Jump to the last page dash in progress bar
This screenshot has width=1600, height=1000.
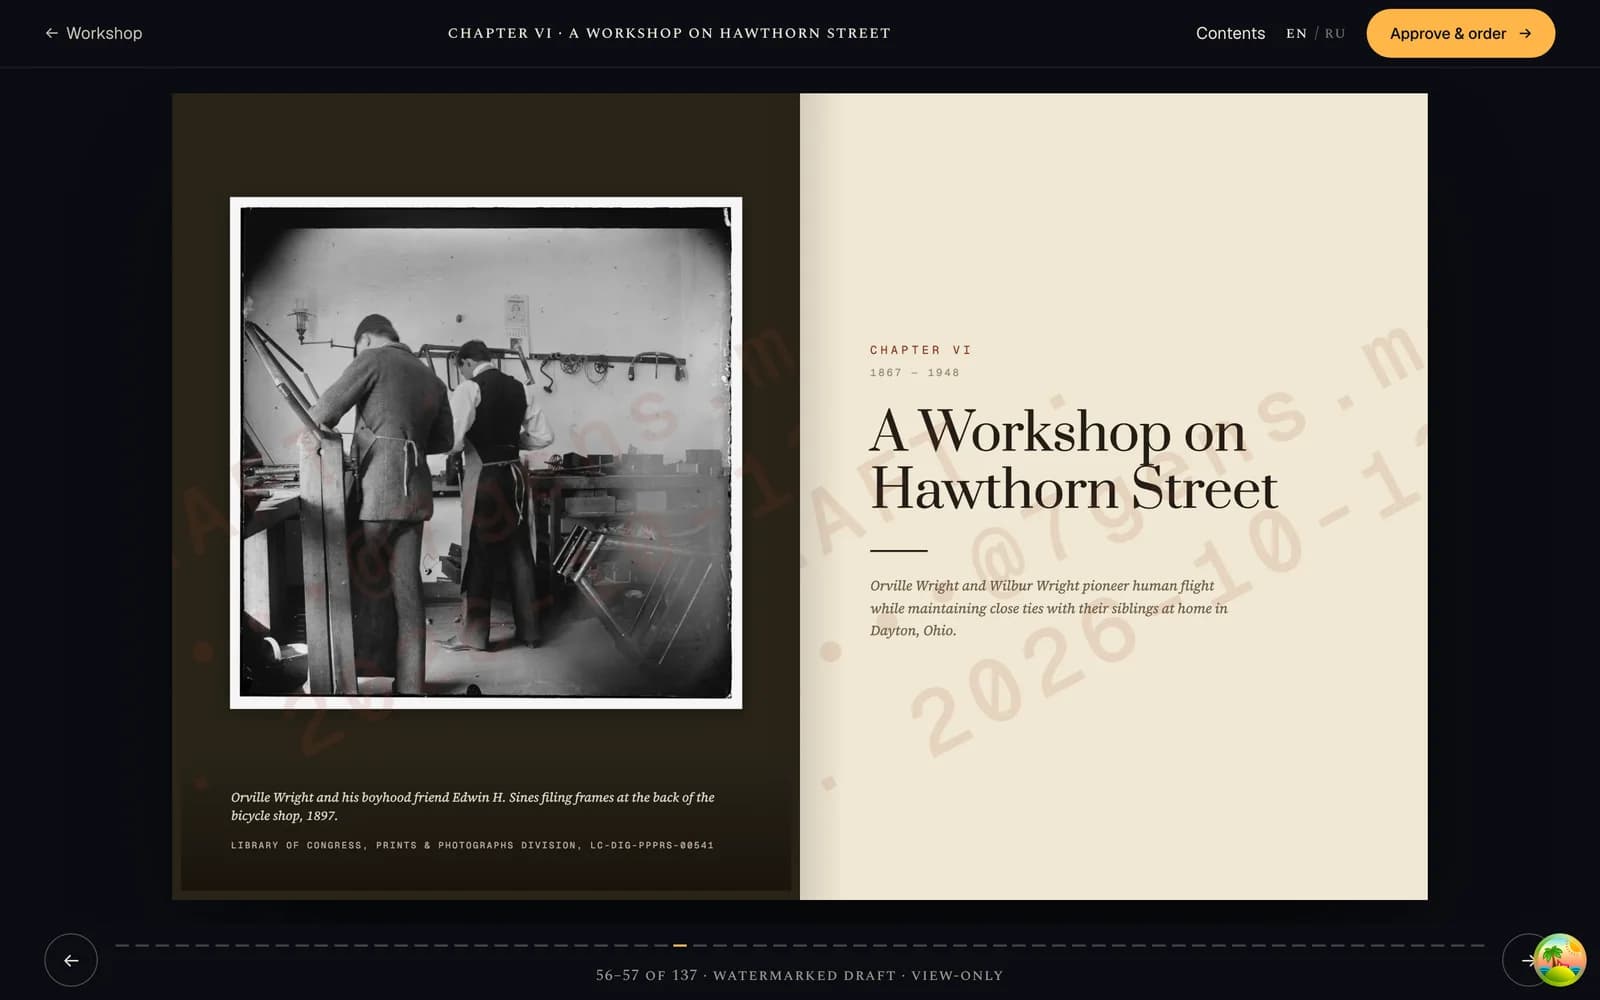[1478, 945]
